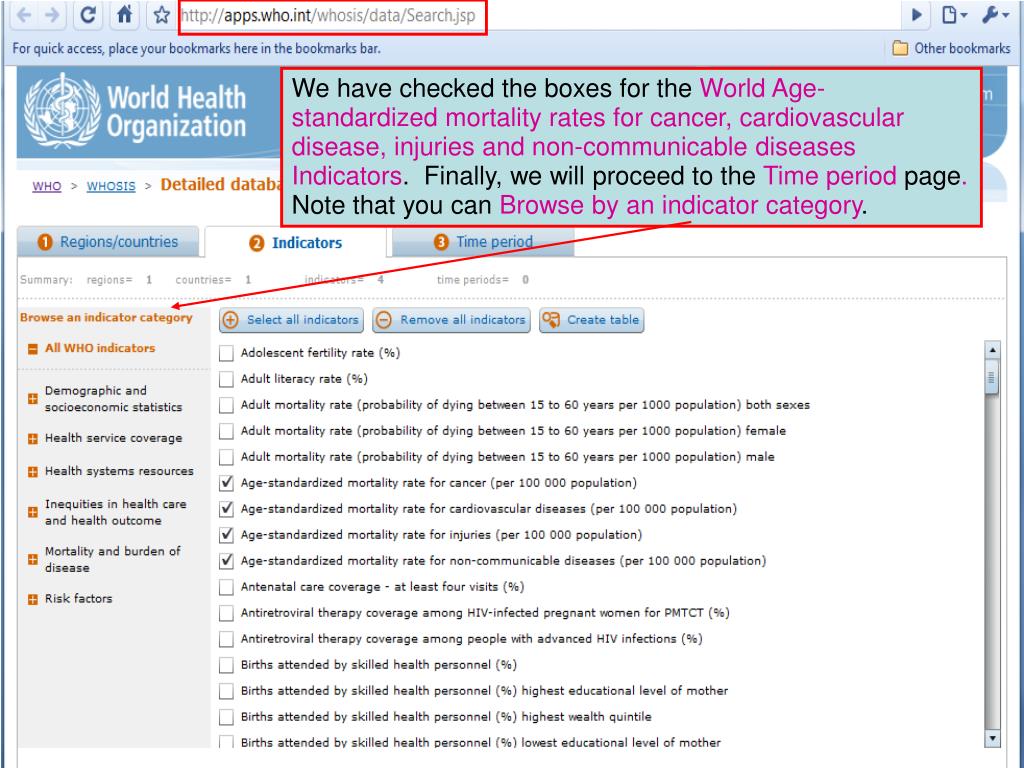Image resolution: width=1024 pixels, height=768 pixels.
Task: Expand Risk factors category
Action: click(33, 600)
